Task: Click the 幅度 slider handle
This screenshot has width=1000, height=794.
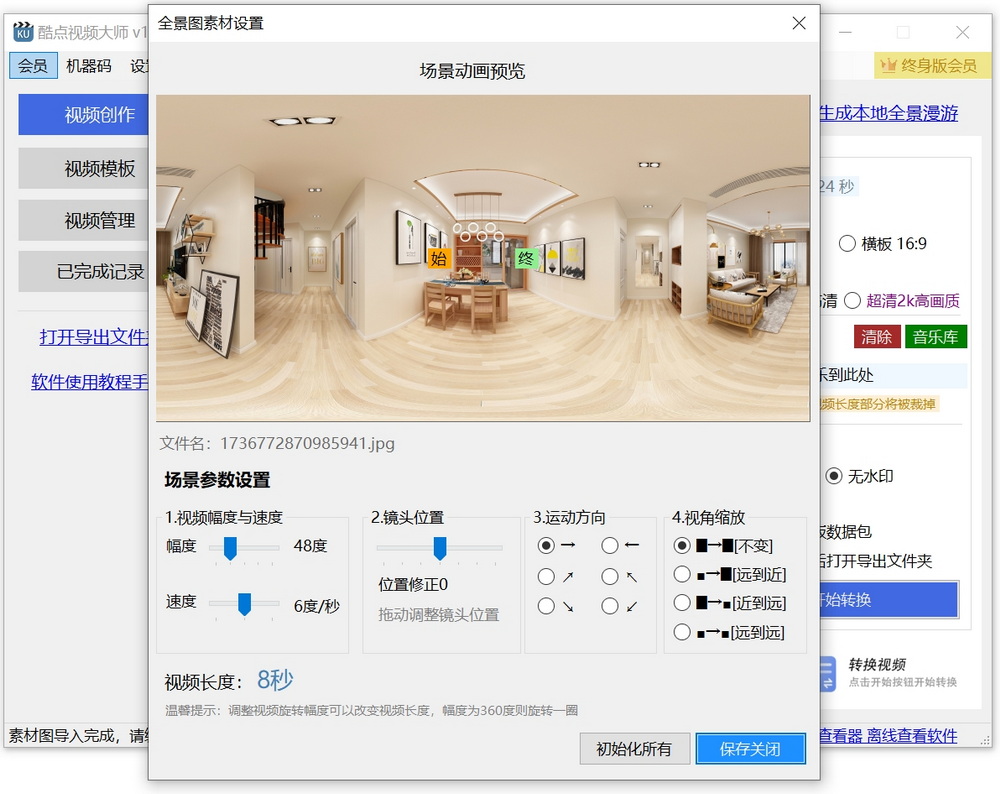Action: tap(230, 548)
